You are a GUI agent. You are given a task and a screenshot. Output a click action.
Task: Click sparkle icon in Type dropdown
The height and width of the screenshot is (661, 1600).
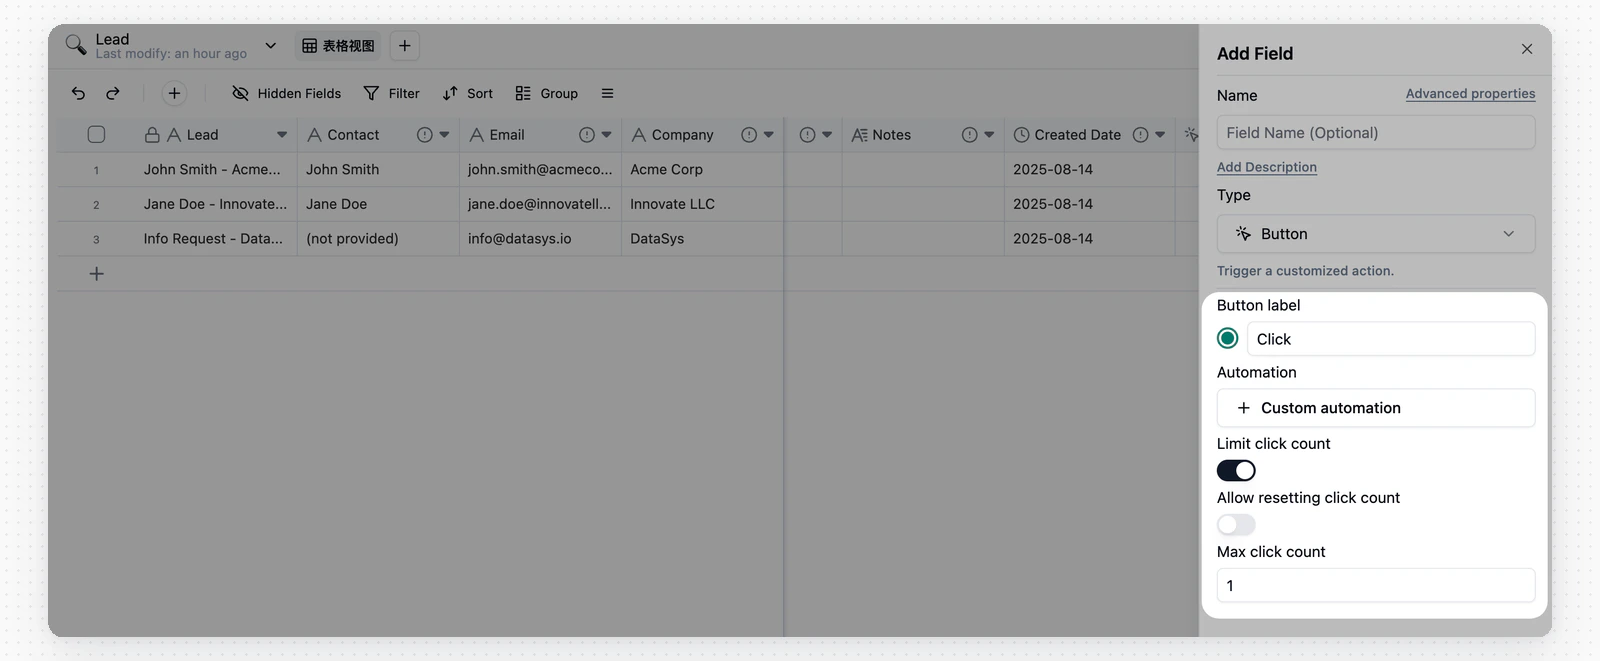(1243, 233)
